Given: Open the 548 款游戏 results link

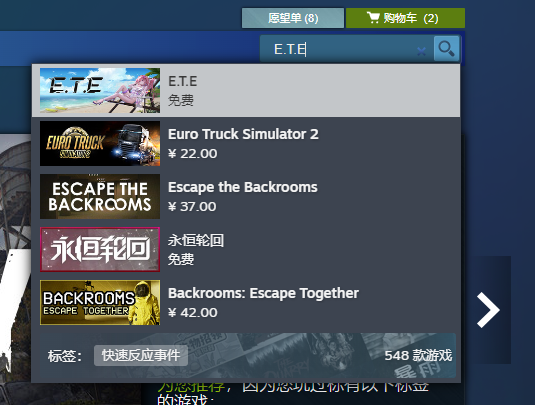Looking at the screenshot, I should point(418,356).
